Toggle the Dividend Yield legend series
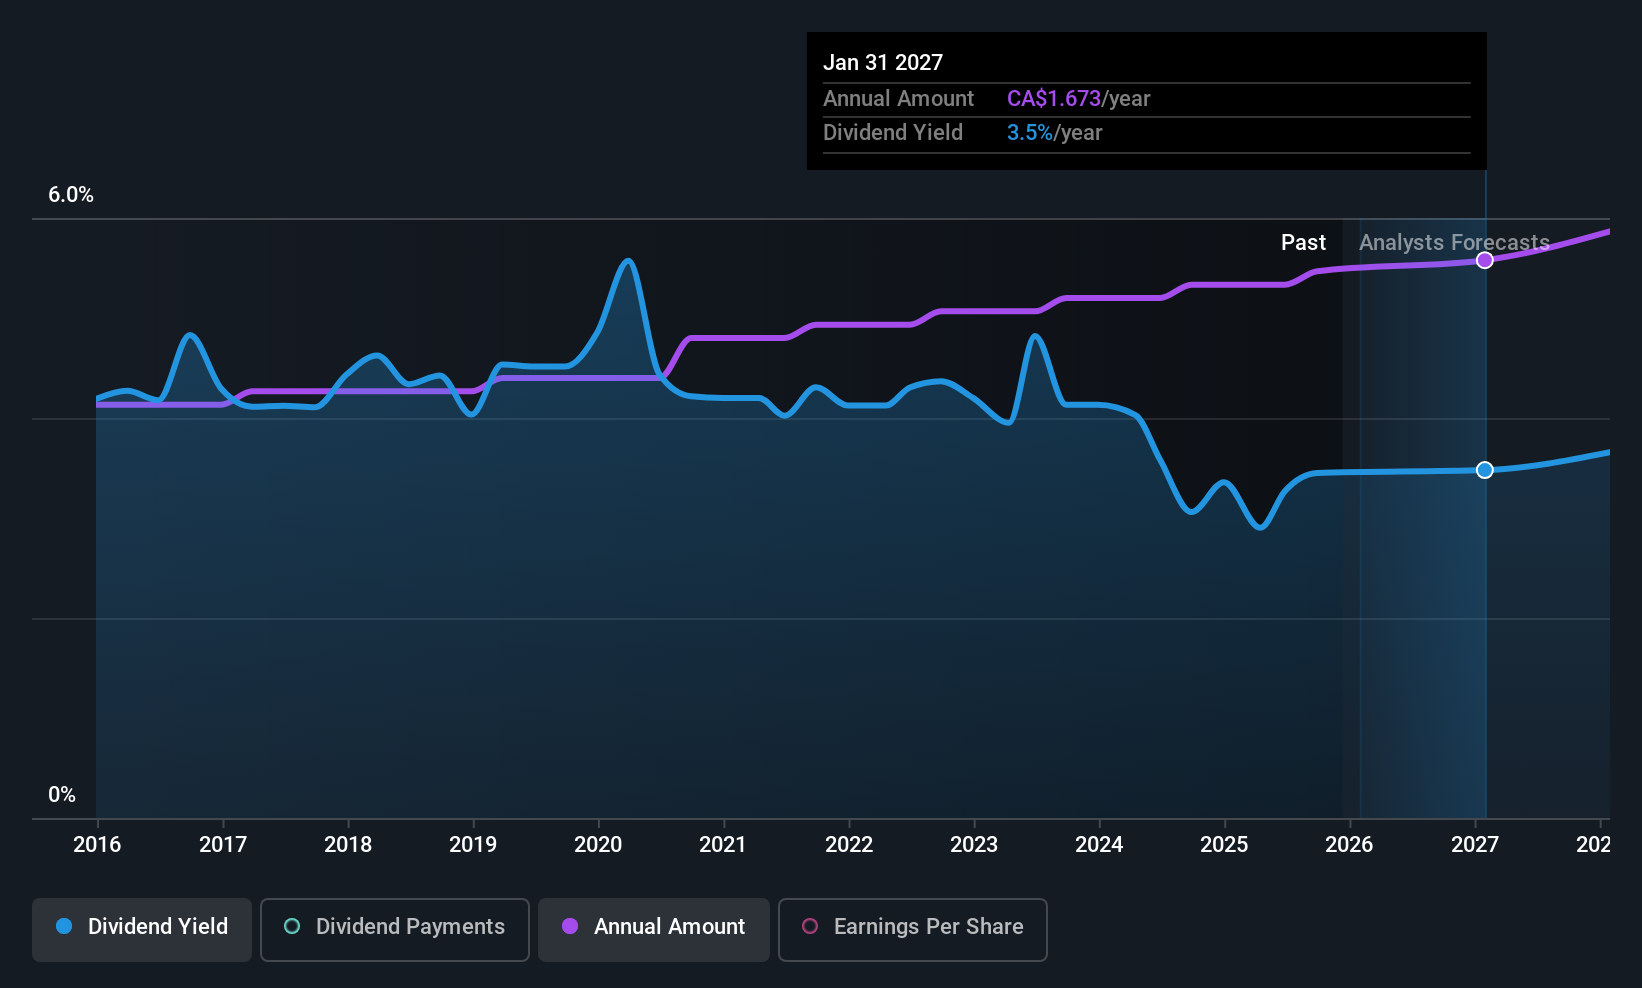 pyautogui.click(x=142, y=929)
